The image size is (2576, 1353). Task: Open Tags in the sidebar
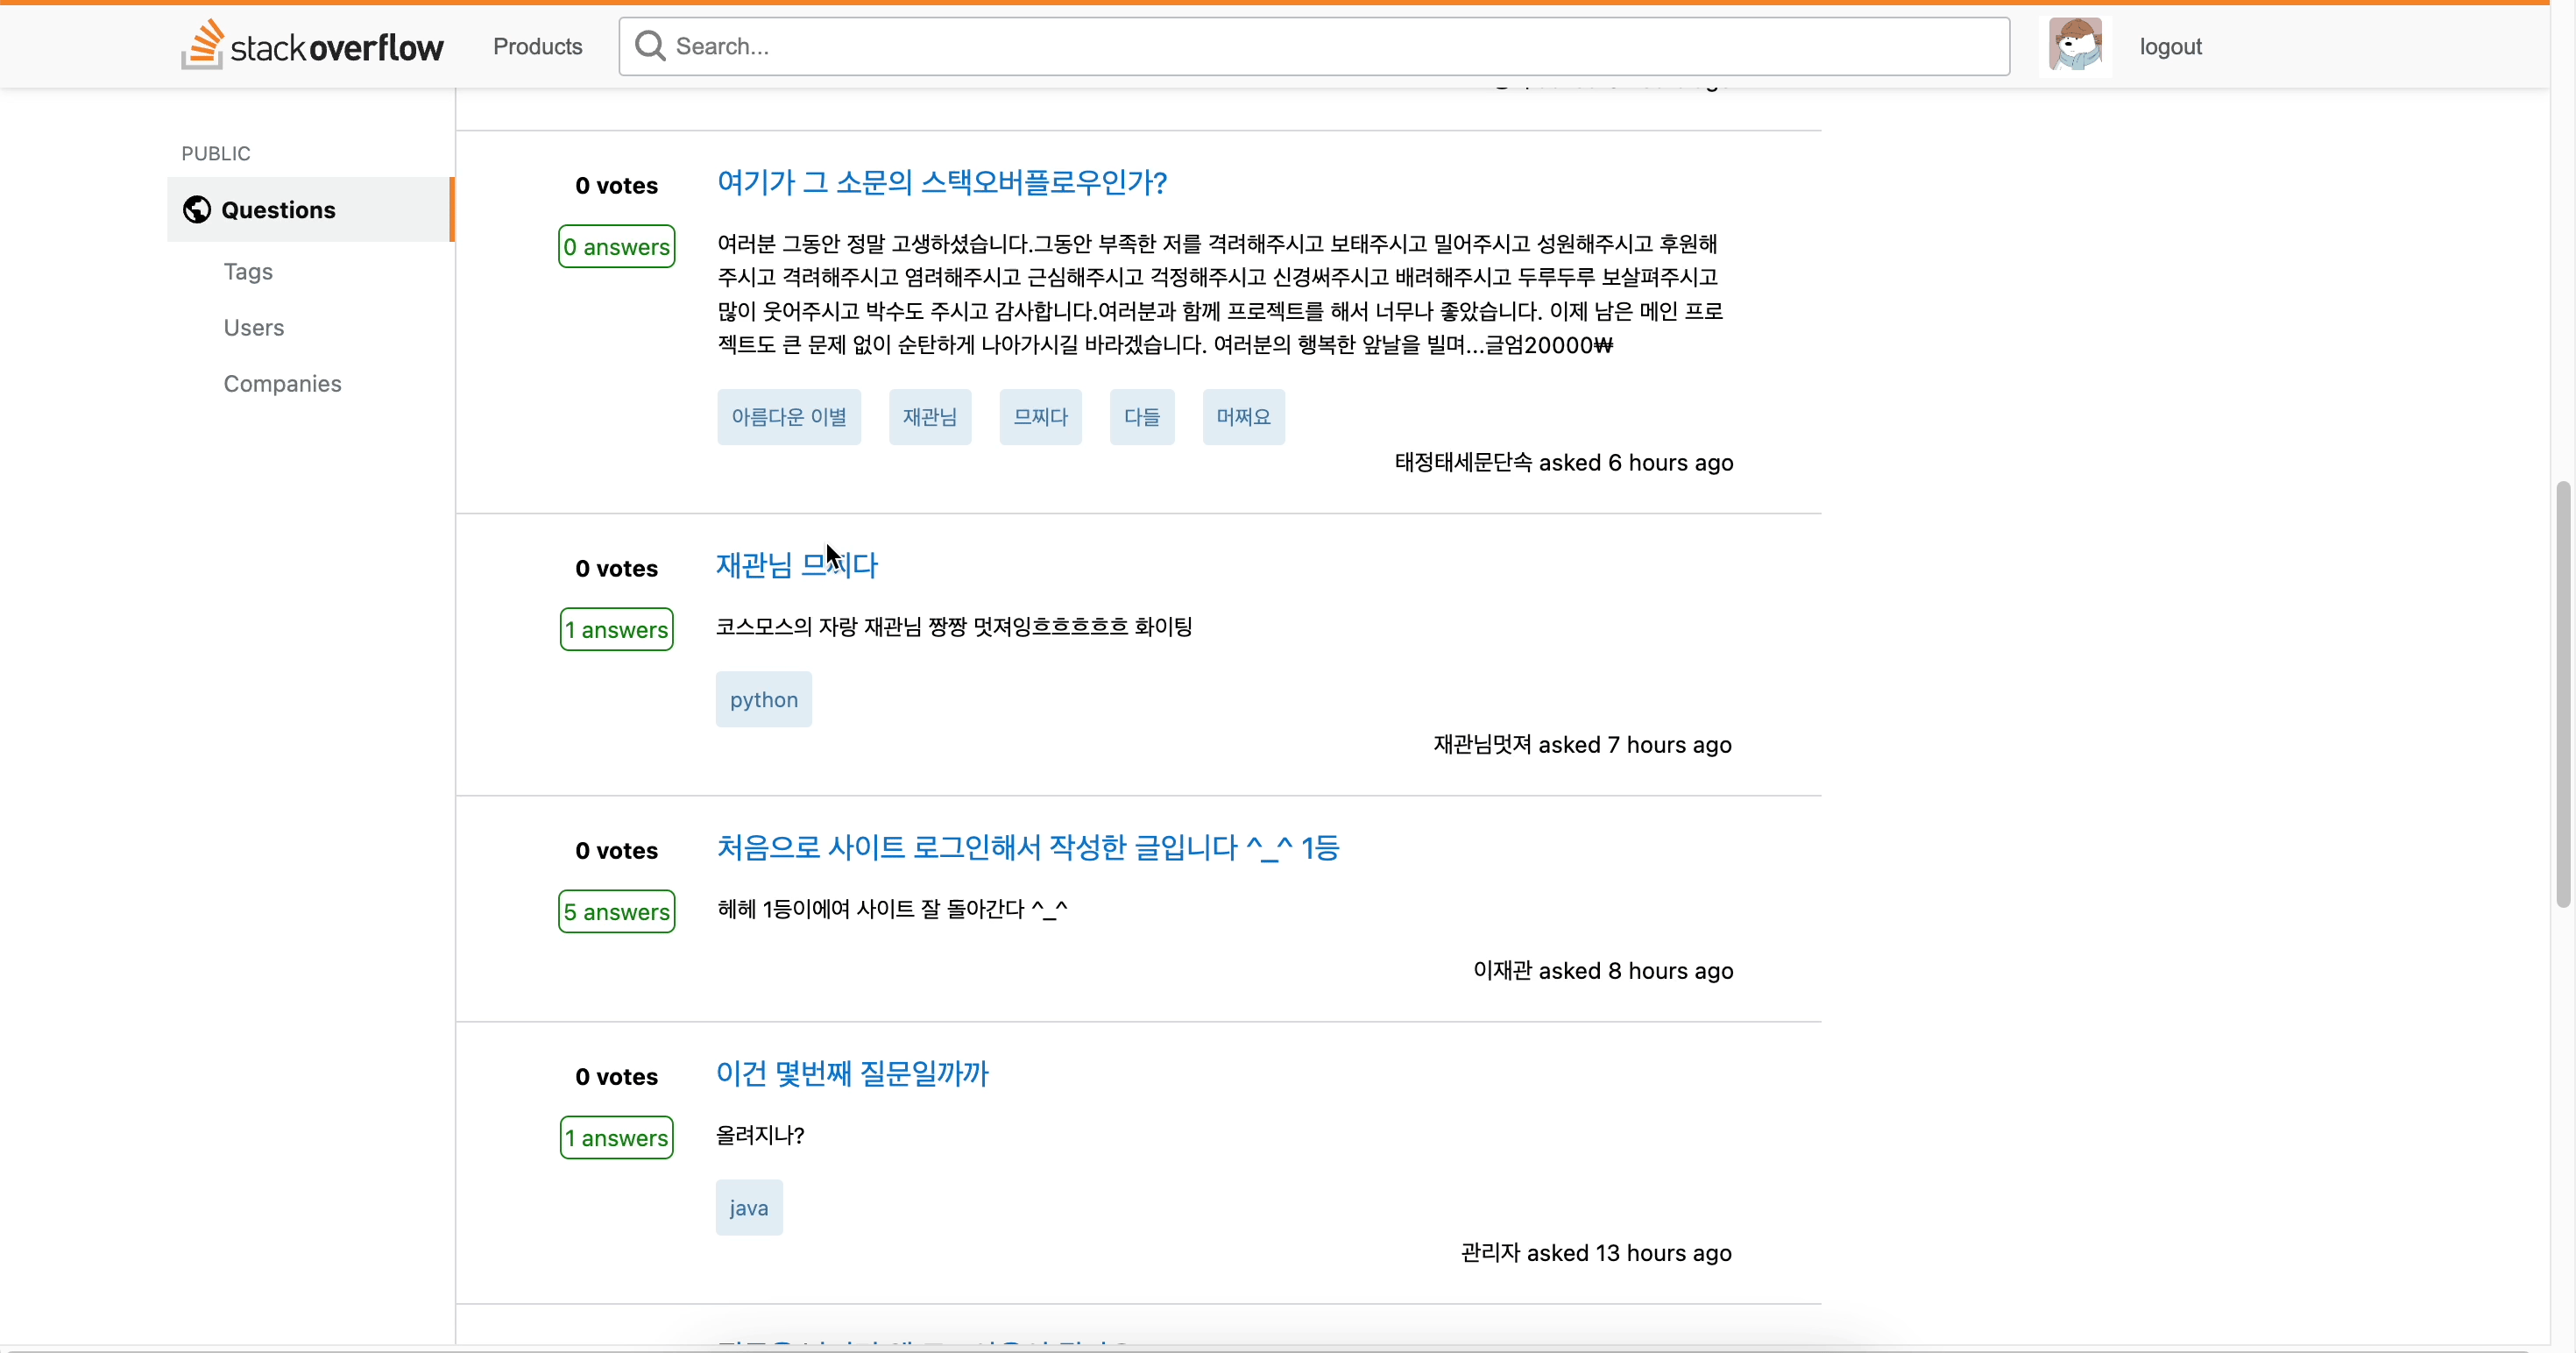[x=248, y=272]
